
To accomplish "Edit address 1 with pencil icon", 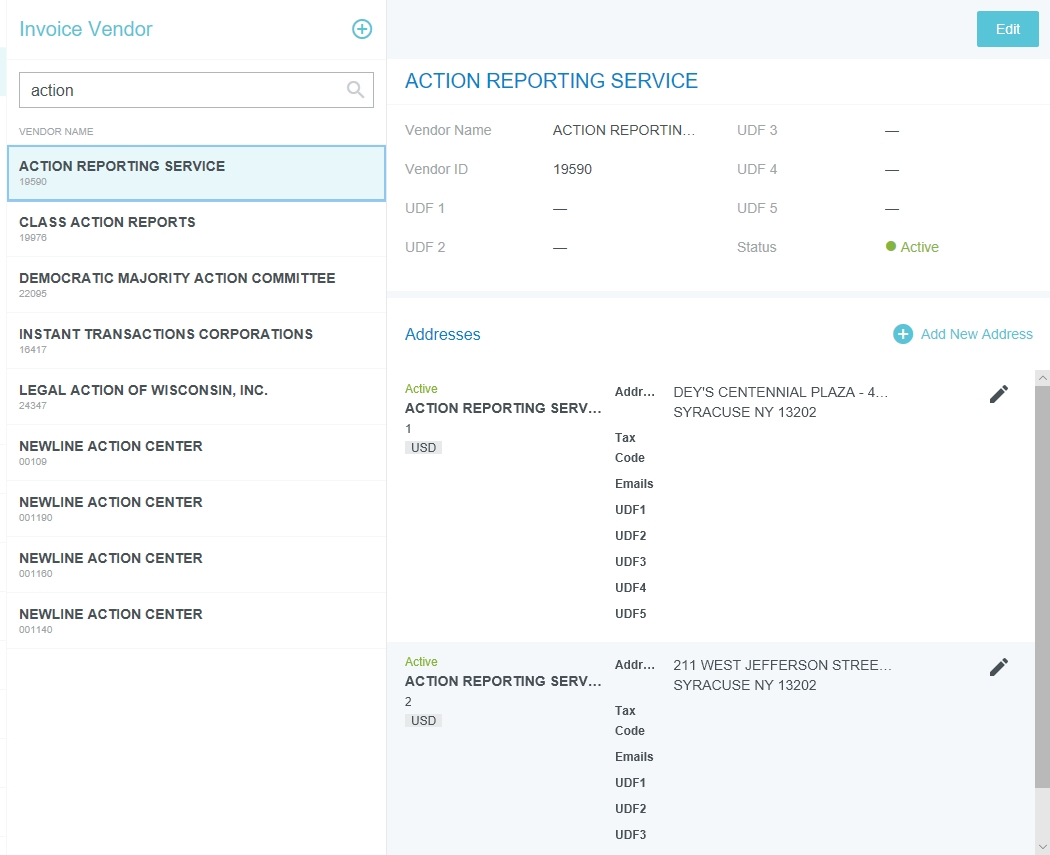I will (x=998, y=394).
